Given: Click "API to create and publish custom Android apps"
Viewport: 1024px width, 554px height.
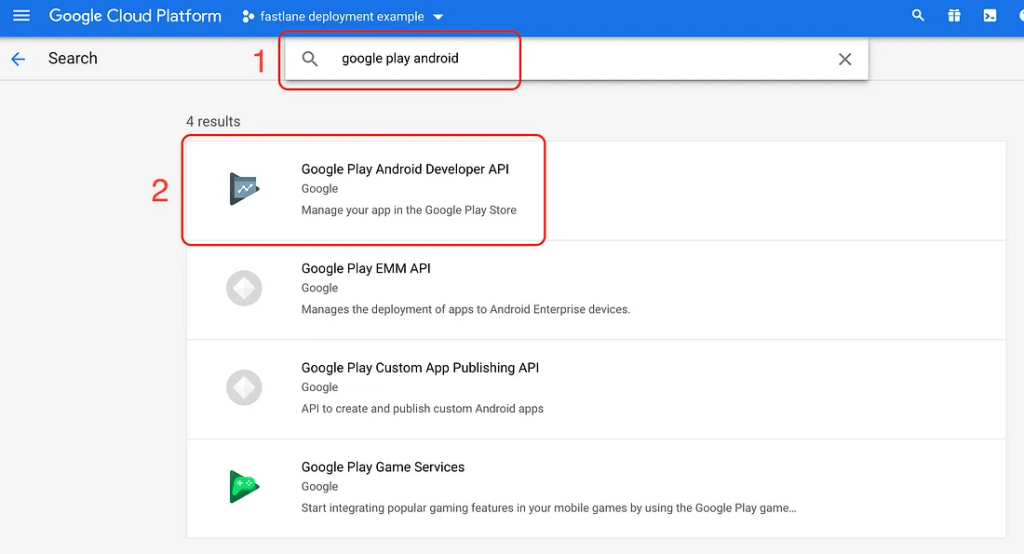Looking at the screenshot, I should 422,409.
